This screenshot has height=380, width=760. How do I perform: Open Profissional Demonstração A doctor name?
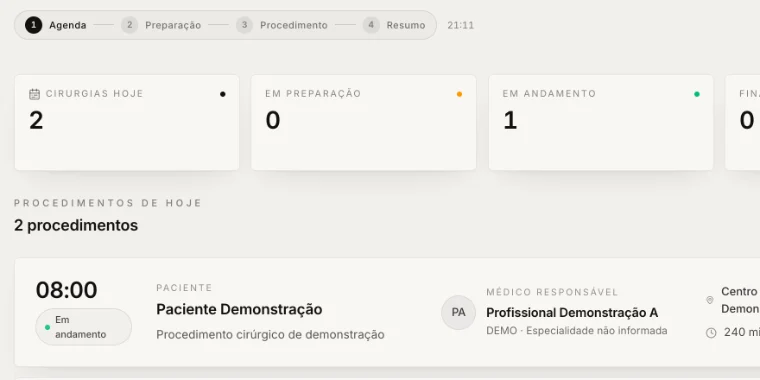tap(572, 313)
